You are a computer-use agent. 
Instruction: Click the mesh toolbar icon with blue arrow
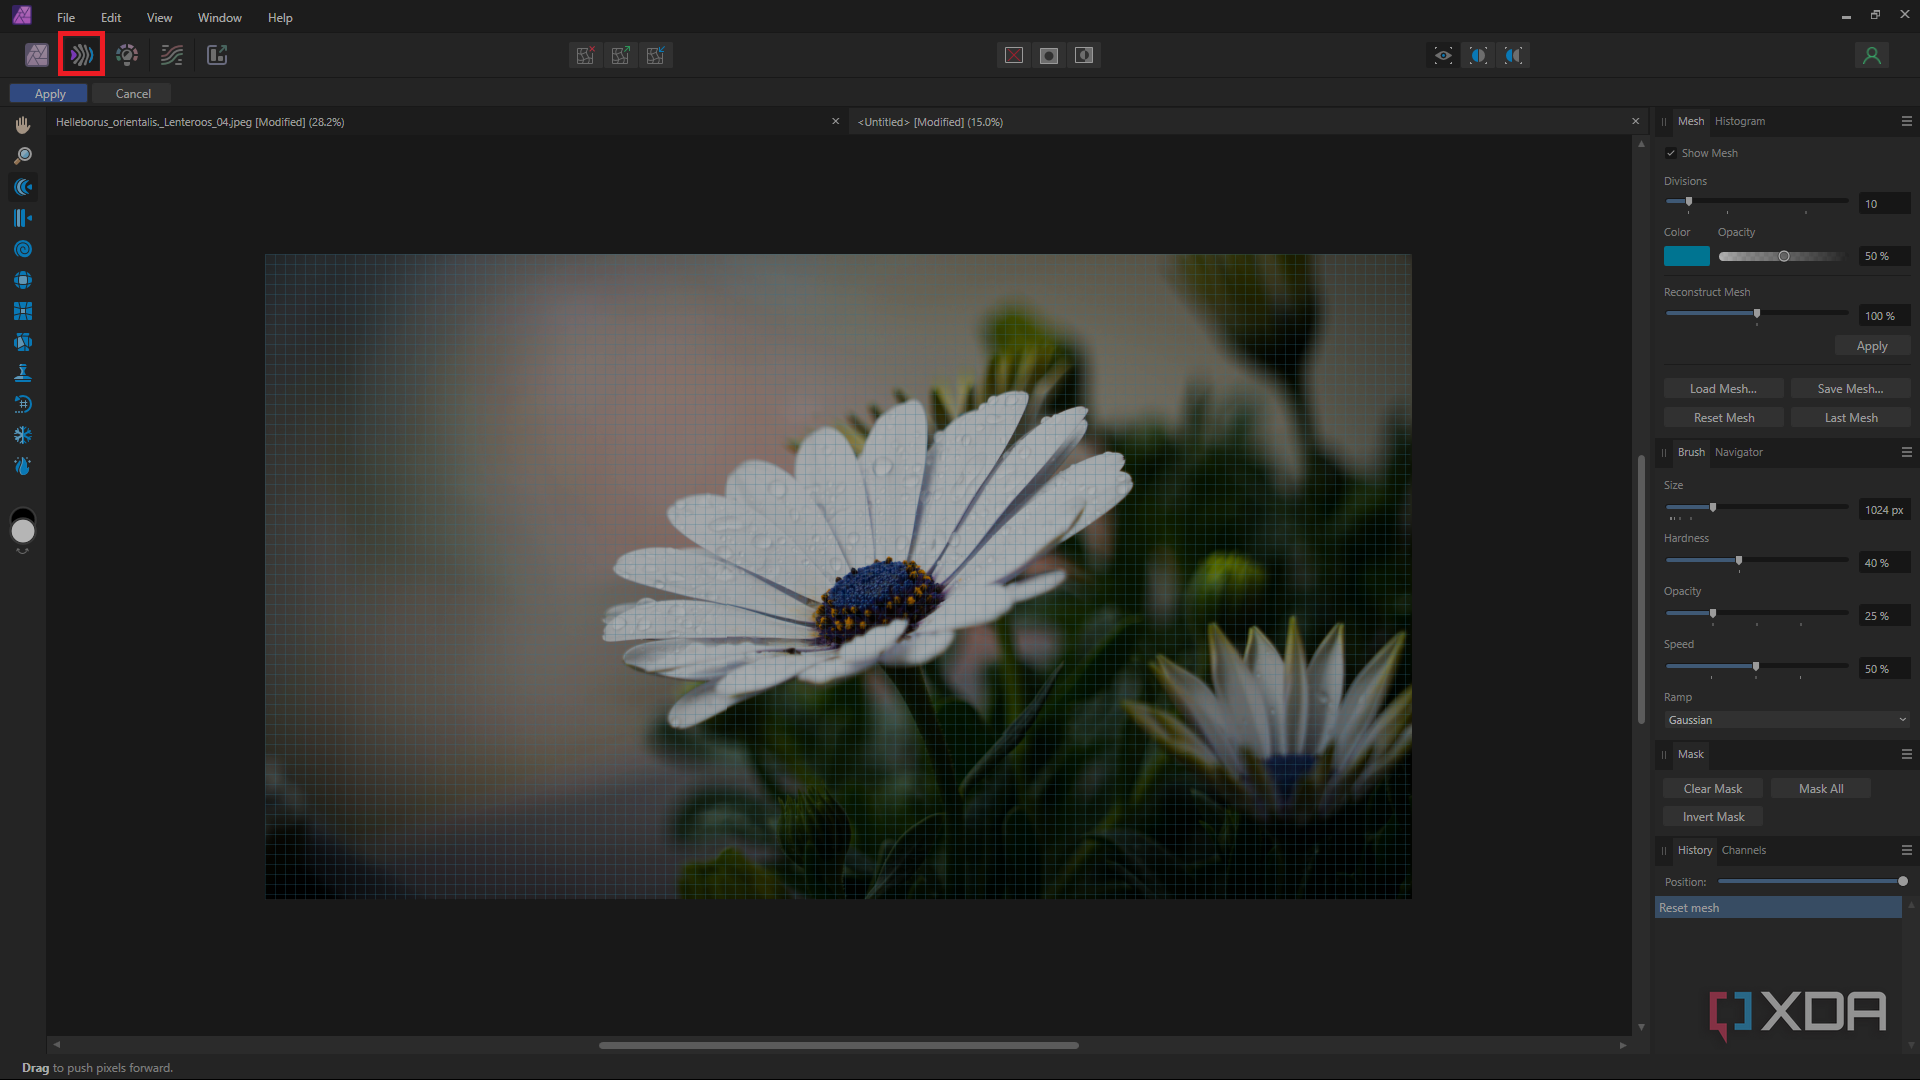tap(656, 55)
